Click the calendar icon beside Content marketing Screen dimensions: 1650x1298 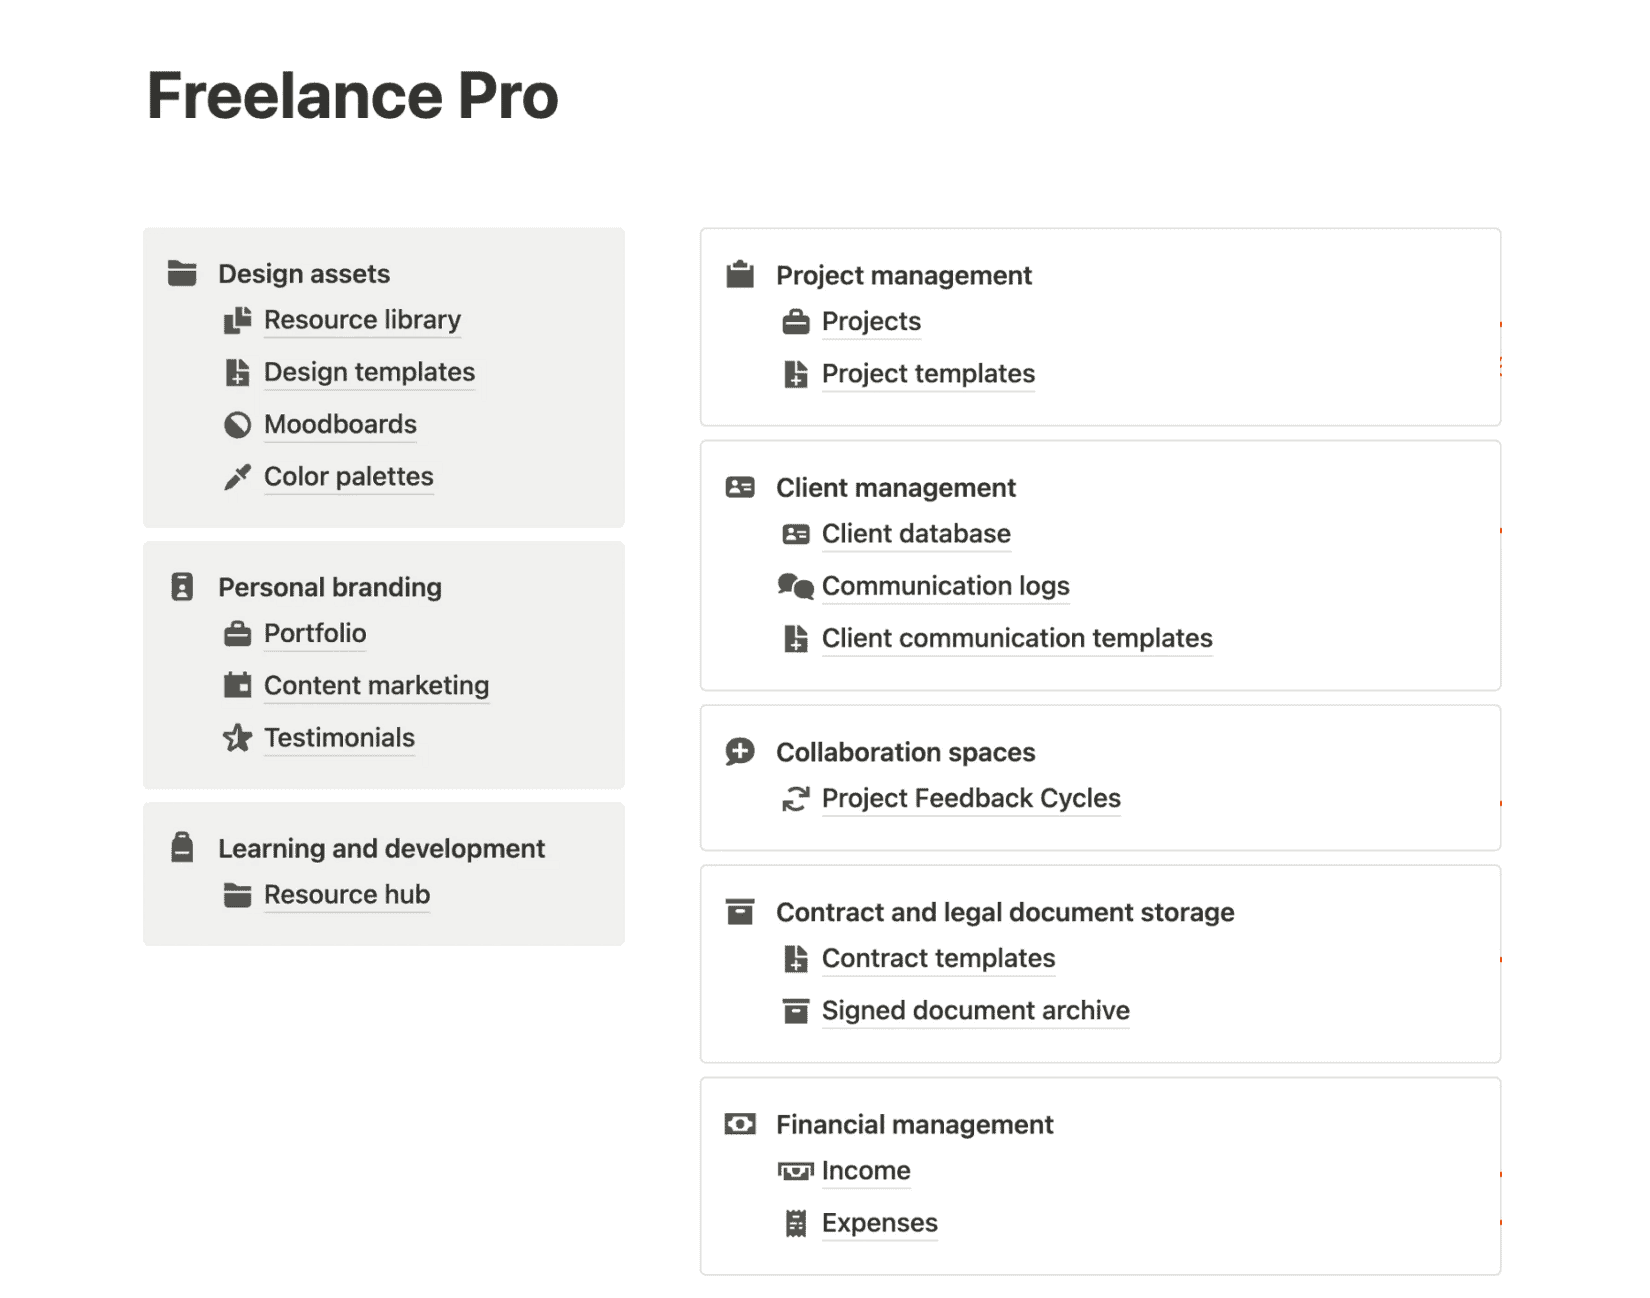(x=237, y=686)
